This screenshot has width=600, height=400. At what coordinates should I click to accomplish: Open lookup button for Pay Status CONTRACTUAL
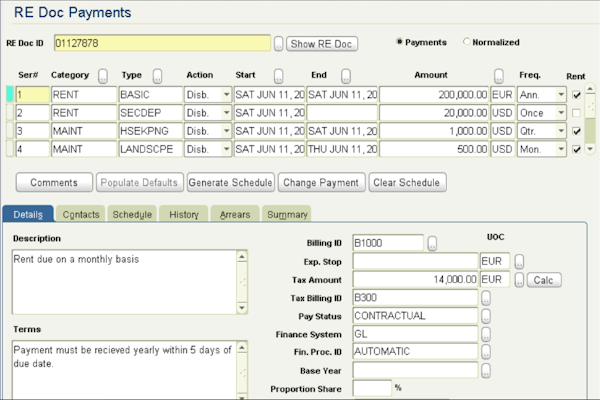tap(486, 316)
